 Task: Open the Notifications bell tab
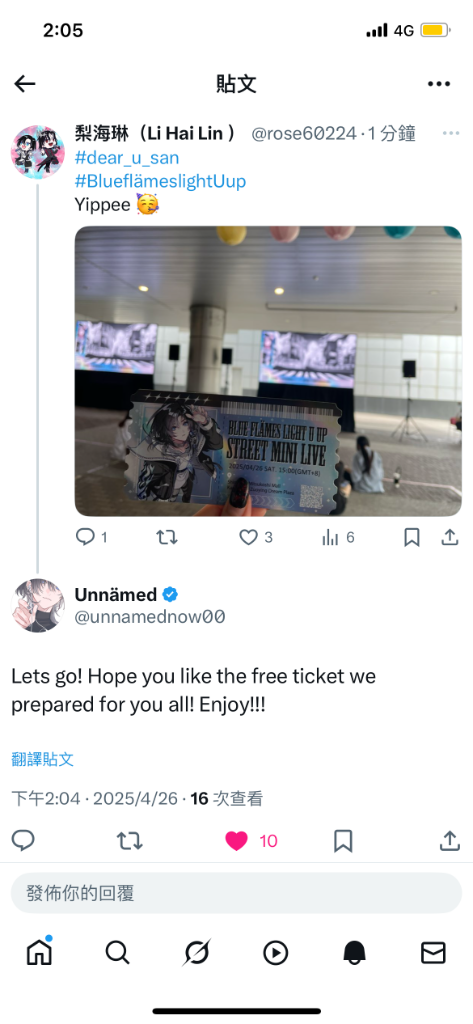[354, 953]
